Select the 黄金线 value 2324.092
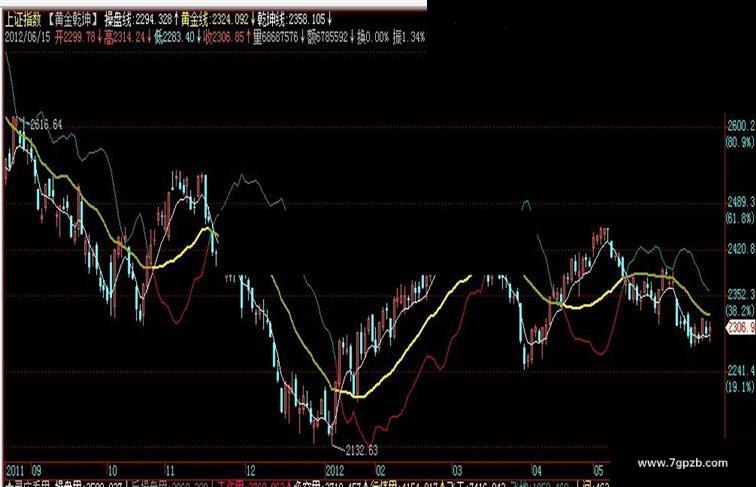Image resolution: width=756 pixels, height=487 pixels. tap(230, 20)
